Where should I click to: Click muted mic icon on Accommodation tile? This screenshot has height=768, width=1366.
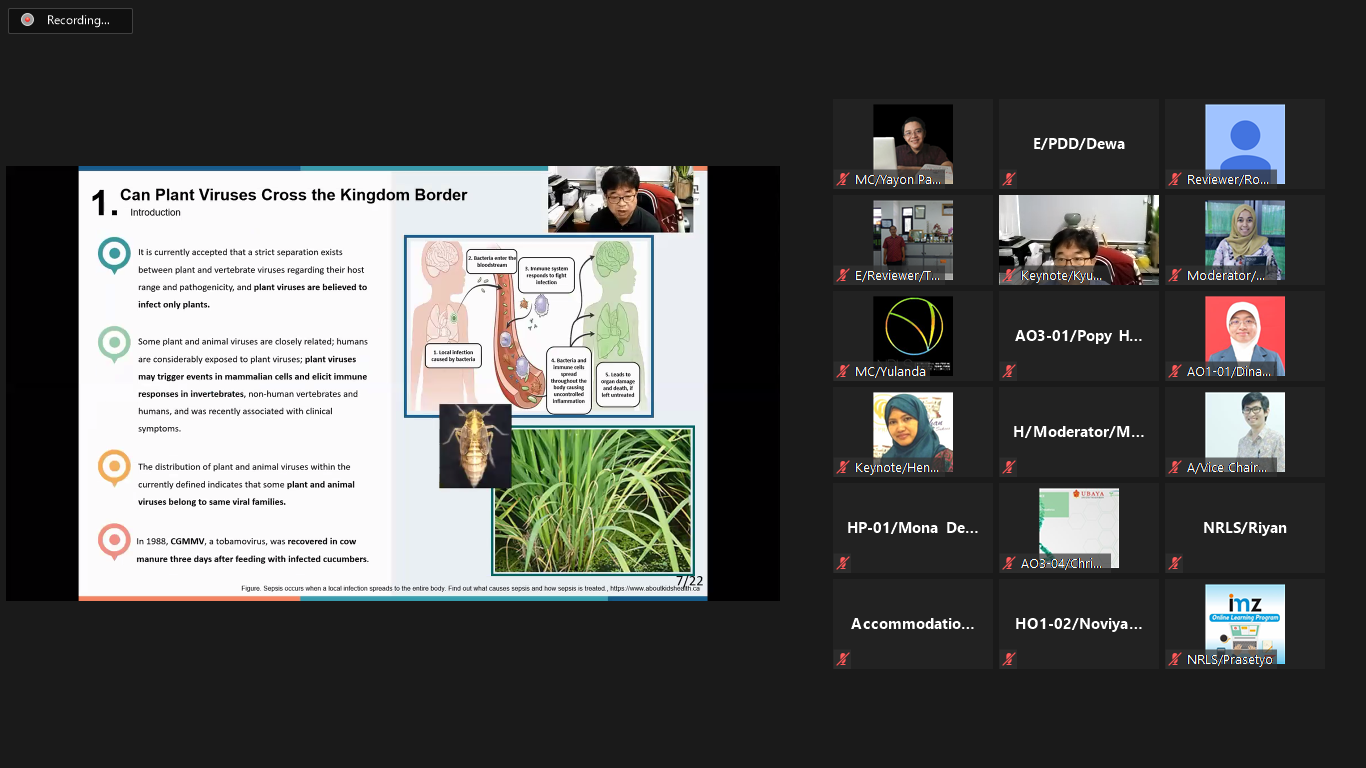[844, 660]
